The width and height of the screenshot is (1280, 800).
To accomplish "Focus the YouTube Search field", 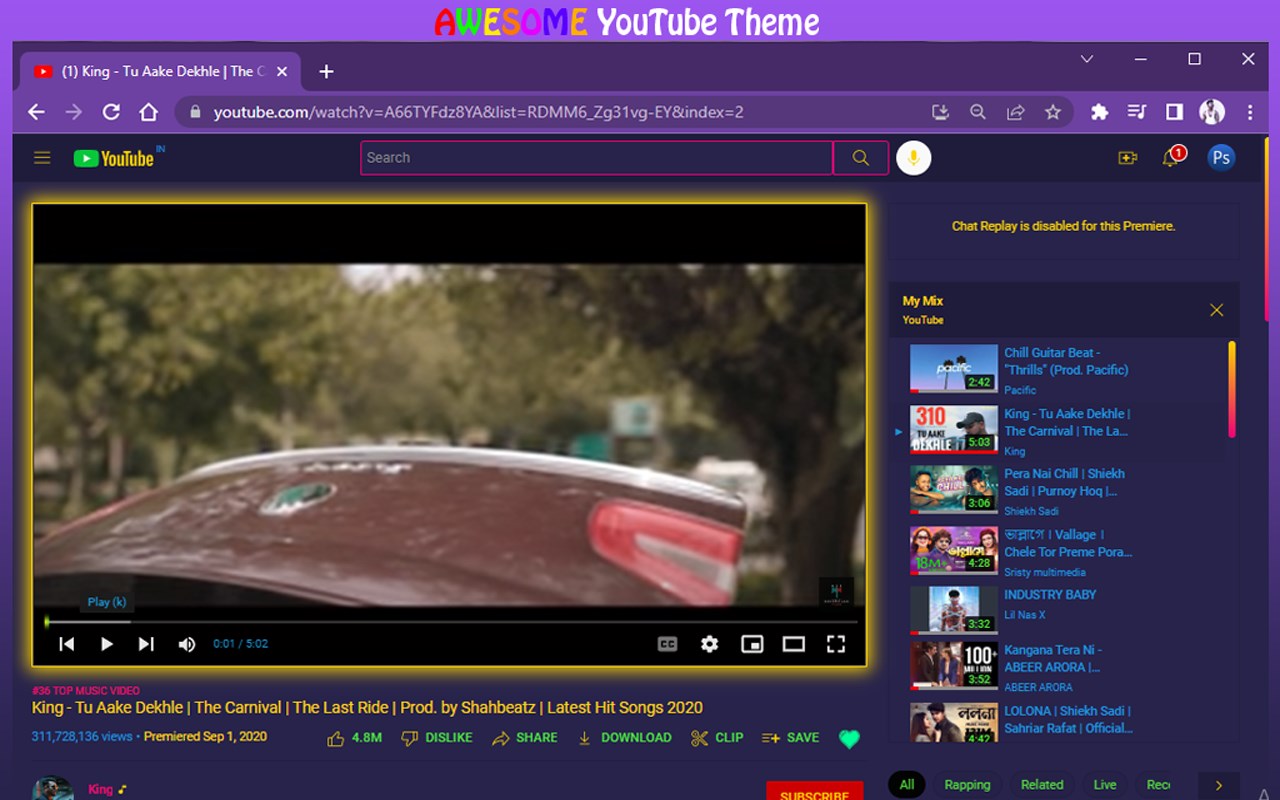I will coord(597,158).
